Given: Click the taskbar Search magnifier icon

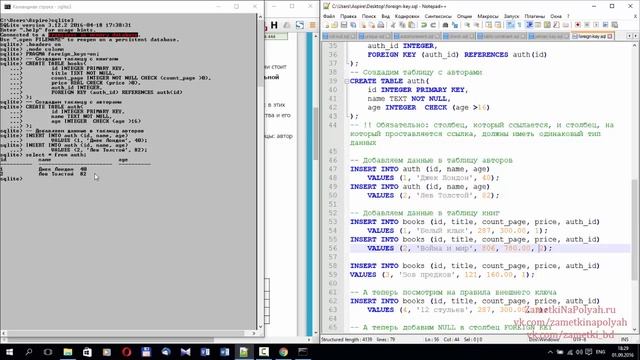Looking at the screenshot, I should pyautogui.click(x=29, y=352).
